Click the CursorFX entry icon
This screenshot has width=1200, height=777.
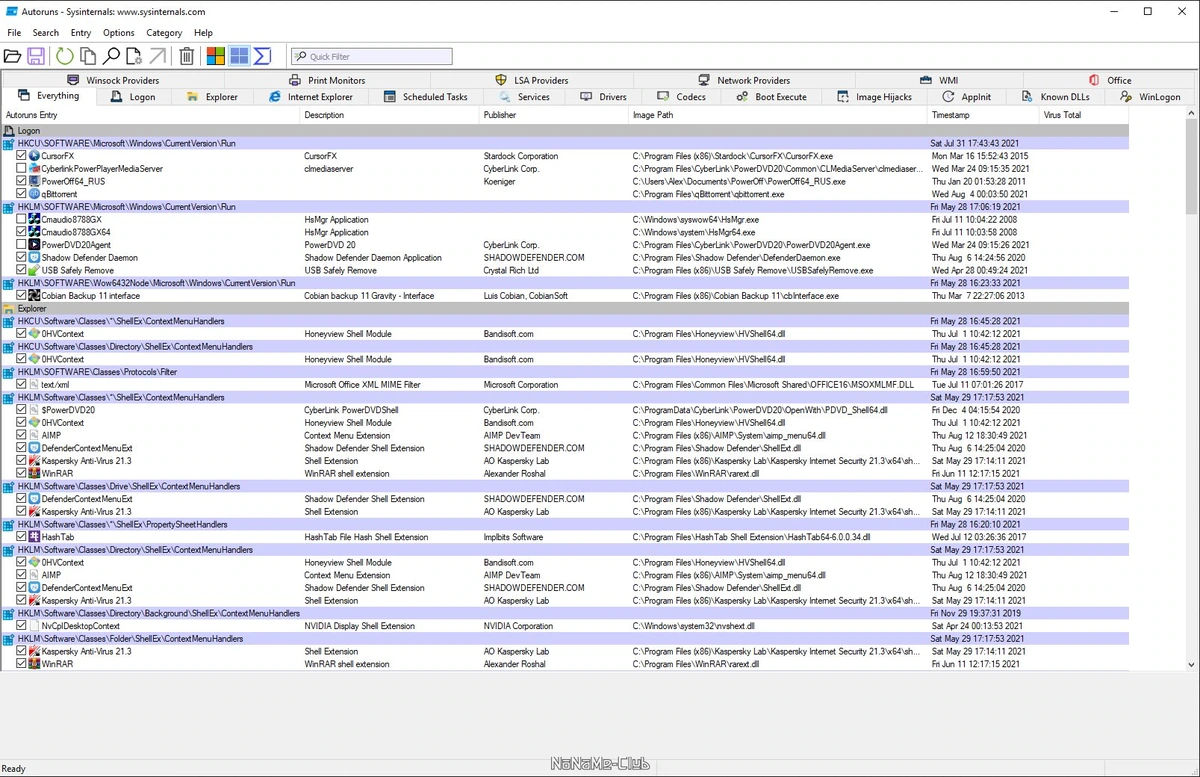[x=34, y=156]
